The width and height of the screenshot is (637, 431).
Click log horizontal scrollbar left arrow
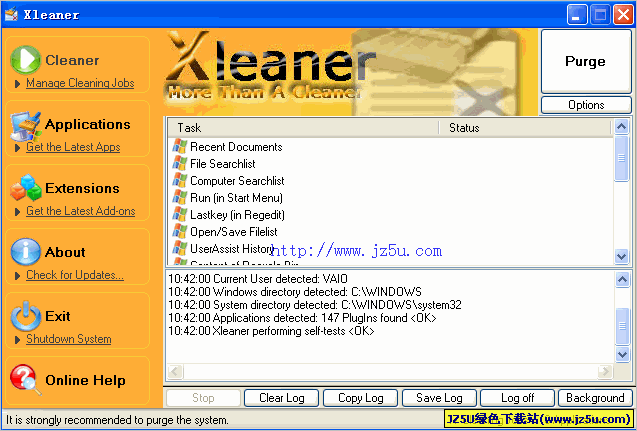pos(176,371)
